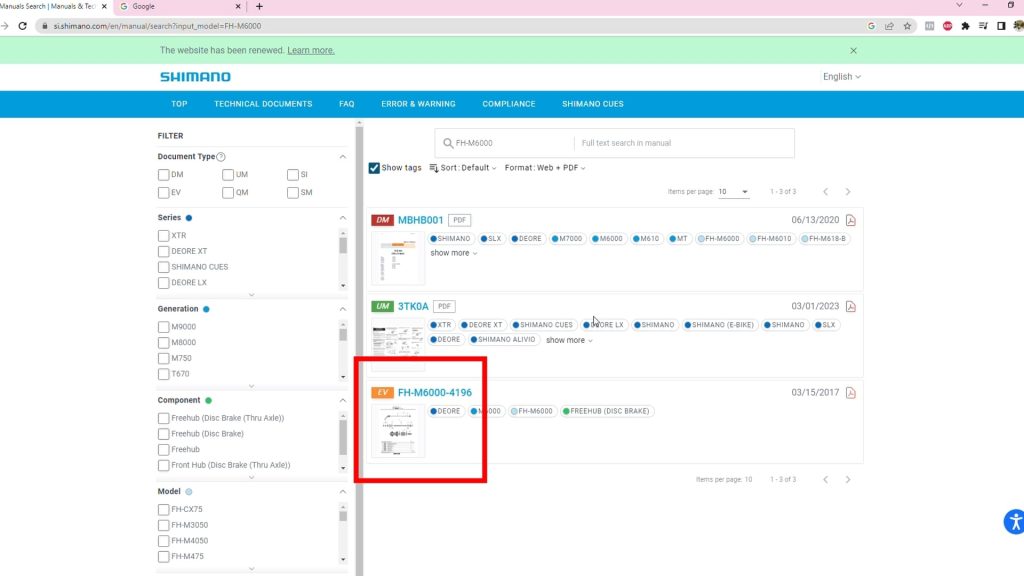This screenshot has height=576, width=1024.
Task: Check the SI document type filter
Action: pyautogui.click(x=293, y=175)
